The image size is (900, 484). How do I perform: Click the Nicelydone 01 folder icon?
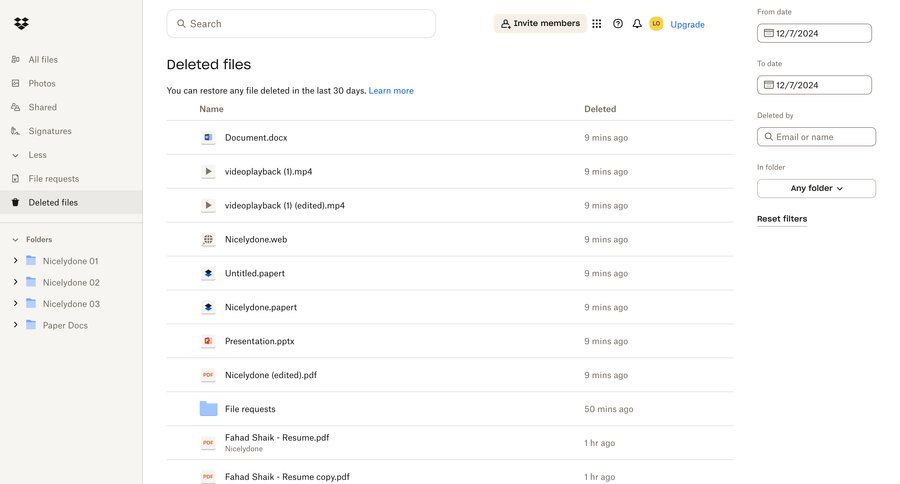(x=31, y=261)
